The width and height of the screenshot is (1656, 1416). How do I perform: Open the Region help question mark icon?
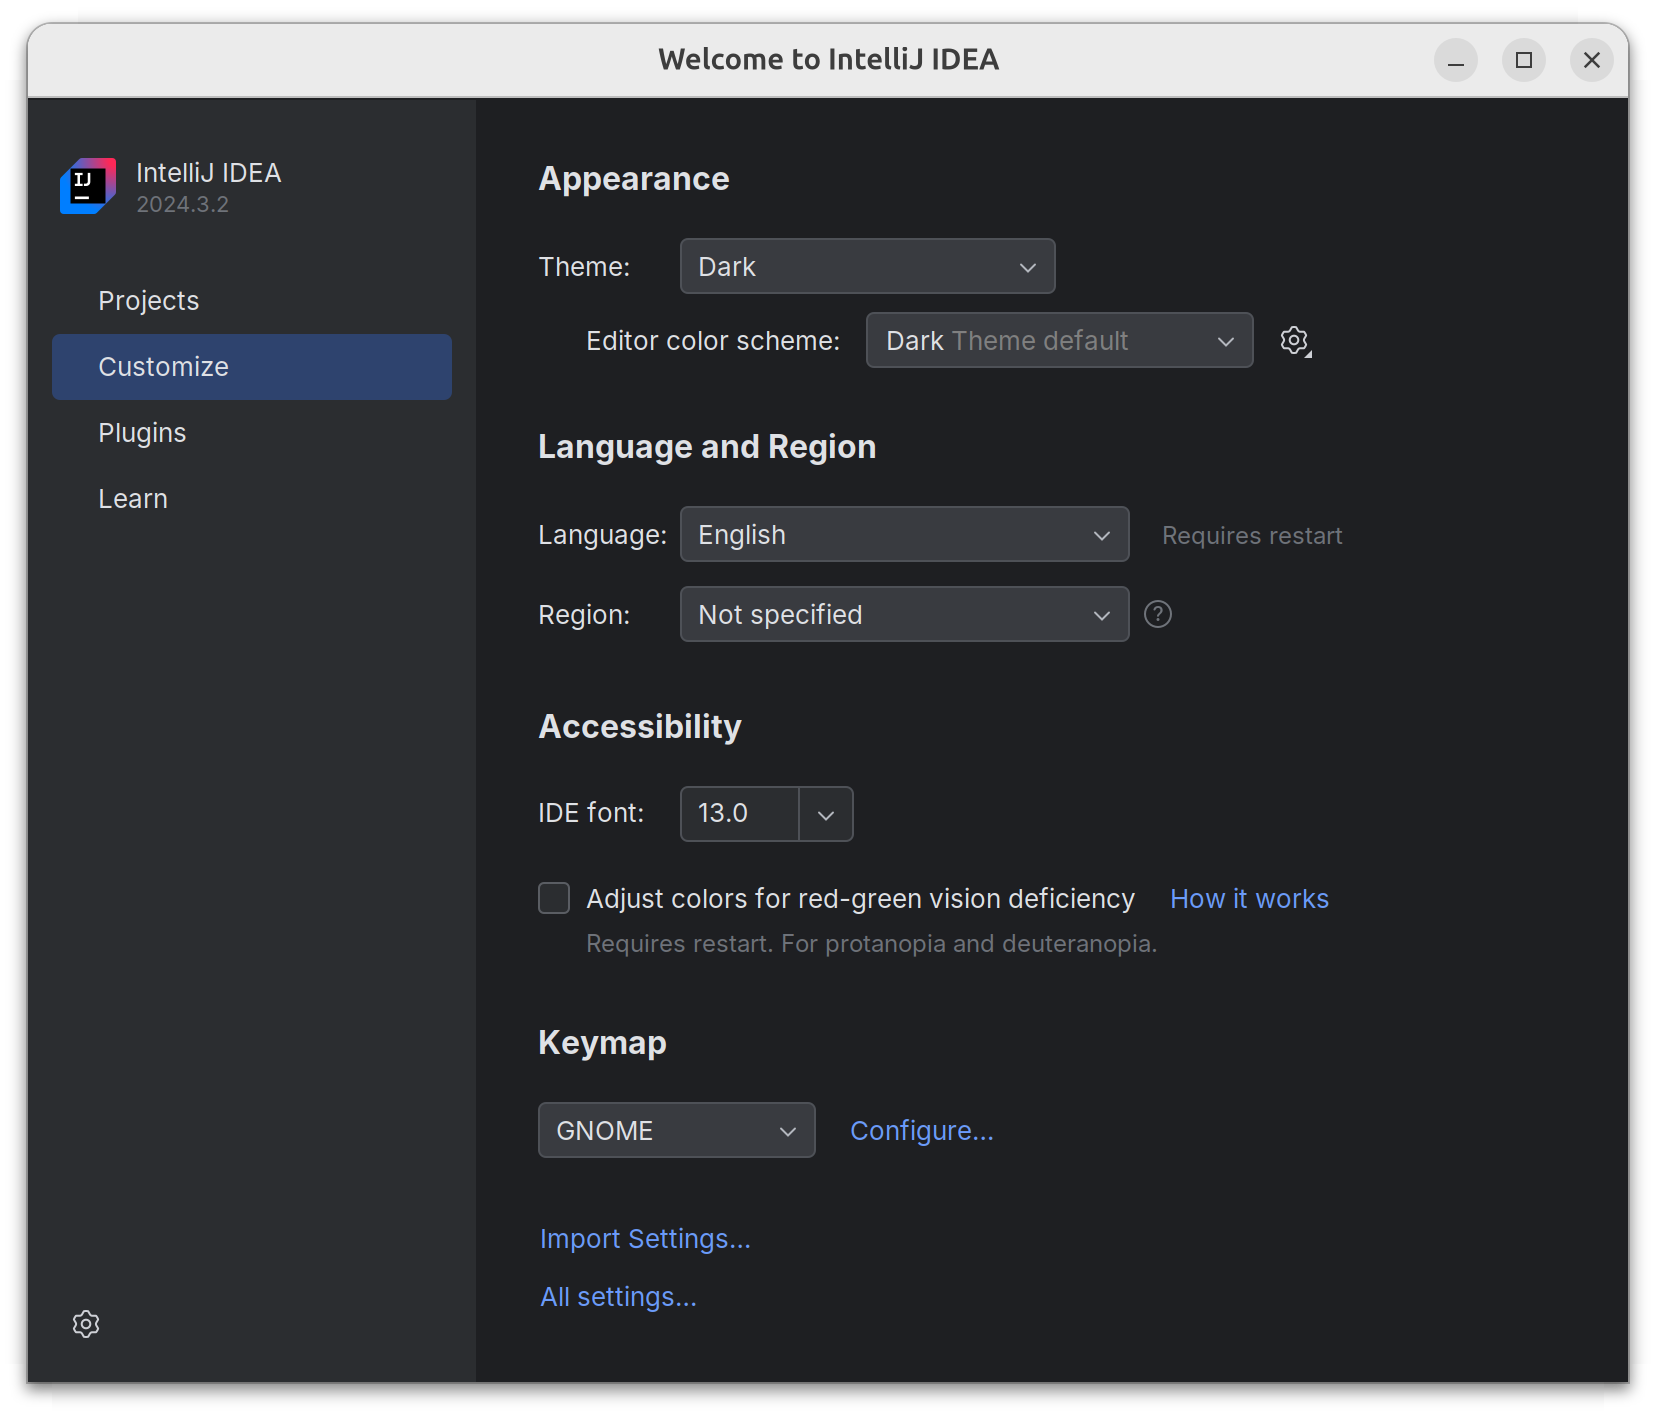tap(1157, 614)
